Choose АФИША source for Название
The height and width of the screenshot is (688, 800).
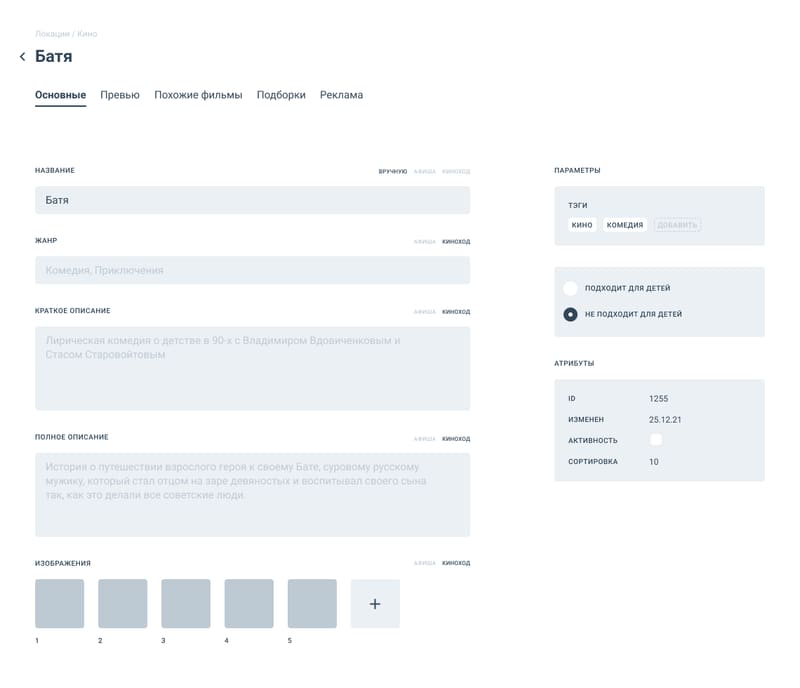click(424, 171)
